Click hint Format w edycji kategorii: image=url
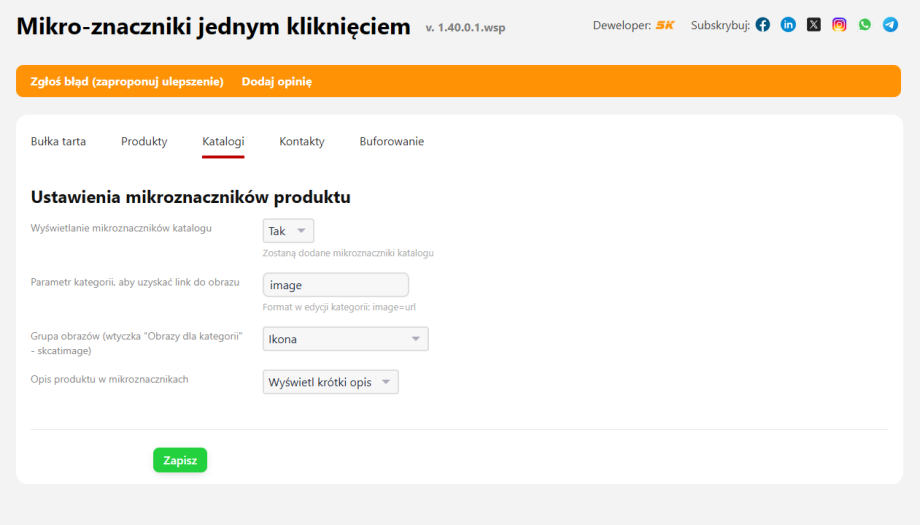The image size is (920, 525). pyautogui.click(x=339, y=307)
